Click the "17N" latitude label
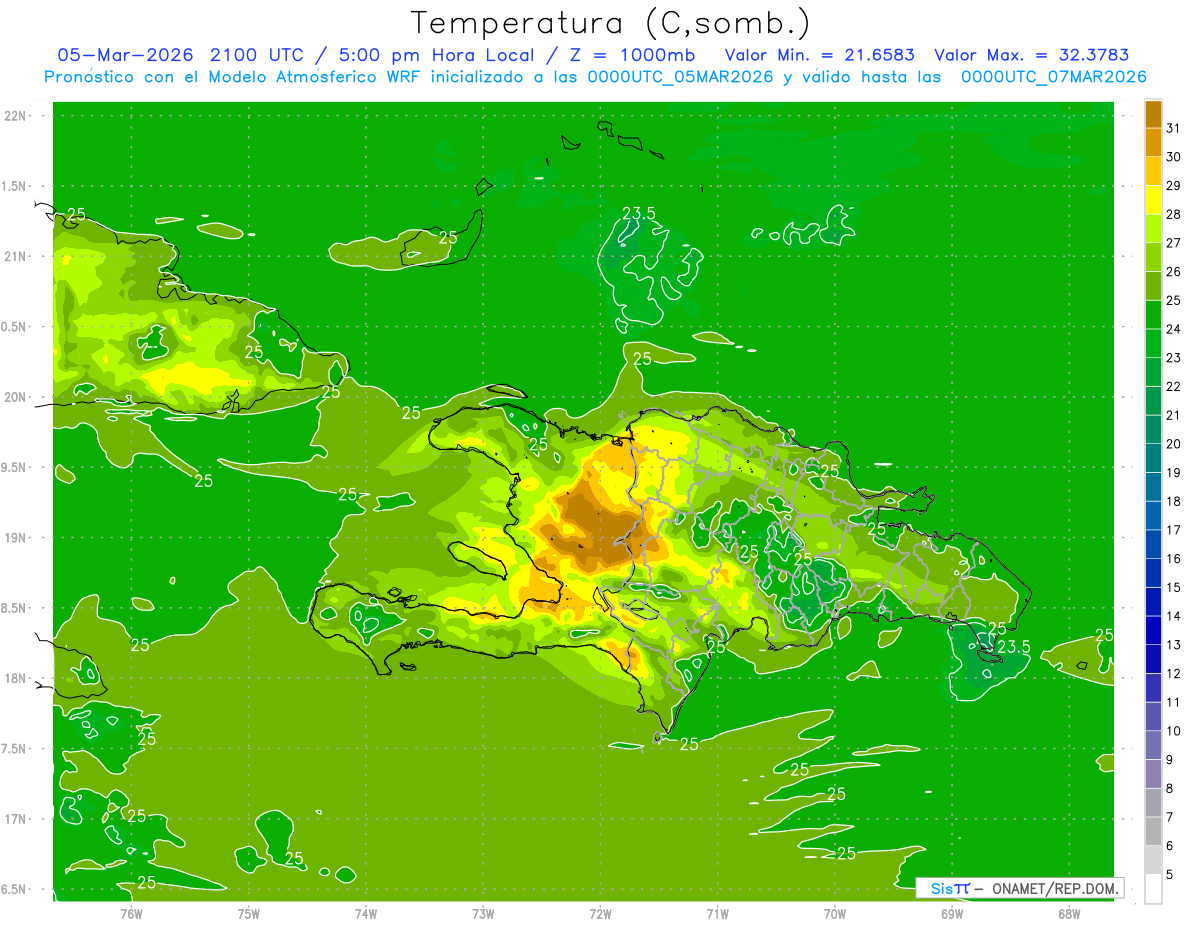Screen dimensions: 1200x927 17,820
